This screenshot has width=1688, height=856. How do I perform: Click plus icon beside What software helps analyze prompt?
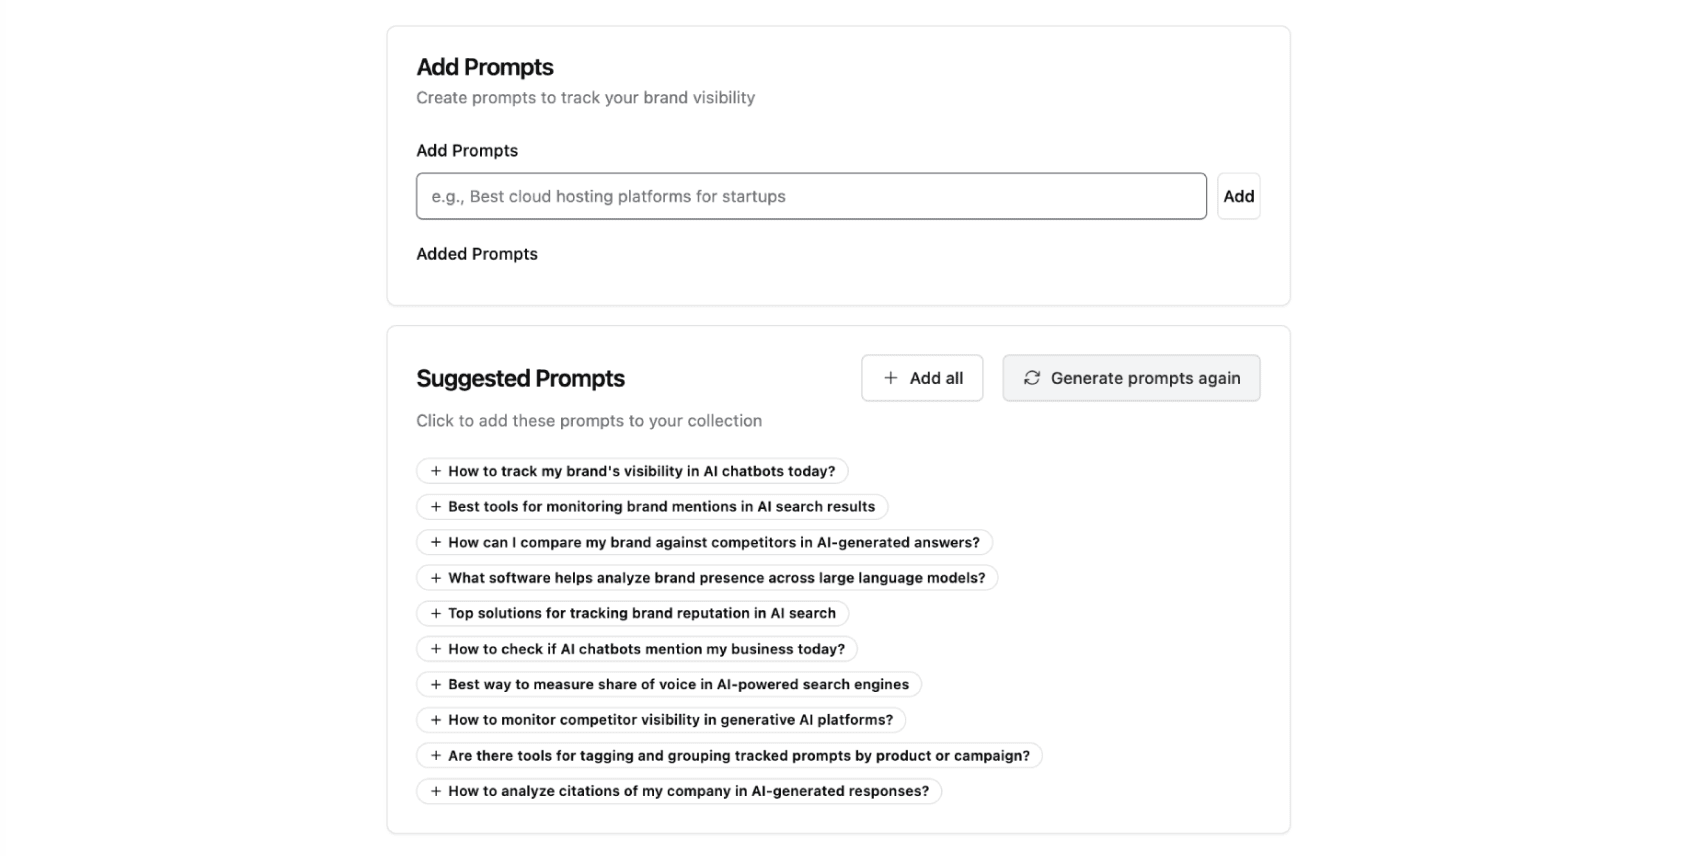[x=435, y=578]
